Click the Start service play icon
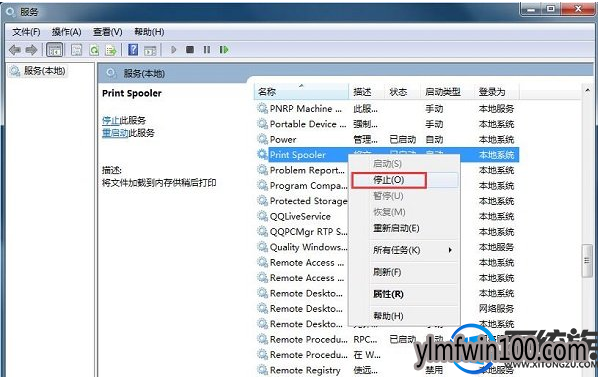This screenshot has width=598, height=377. click(x=174, y=50)
